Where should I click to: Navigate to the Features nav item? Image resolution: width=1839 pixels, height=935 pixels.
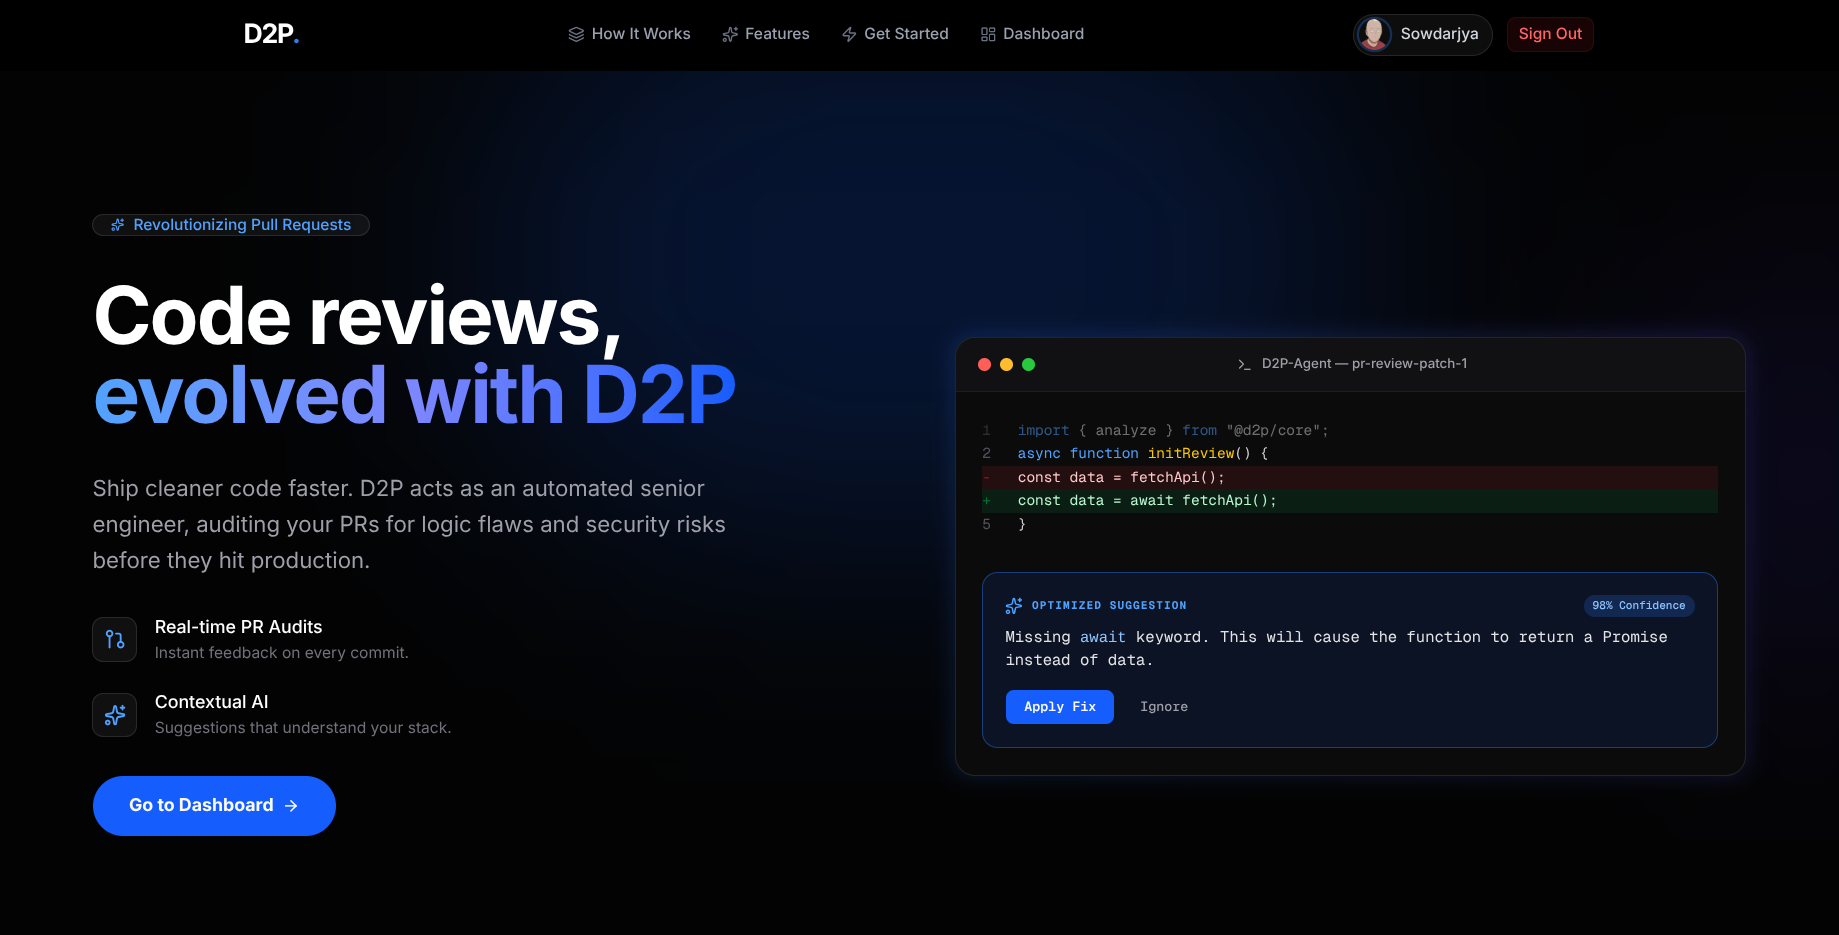(x=777, y=33)
